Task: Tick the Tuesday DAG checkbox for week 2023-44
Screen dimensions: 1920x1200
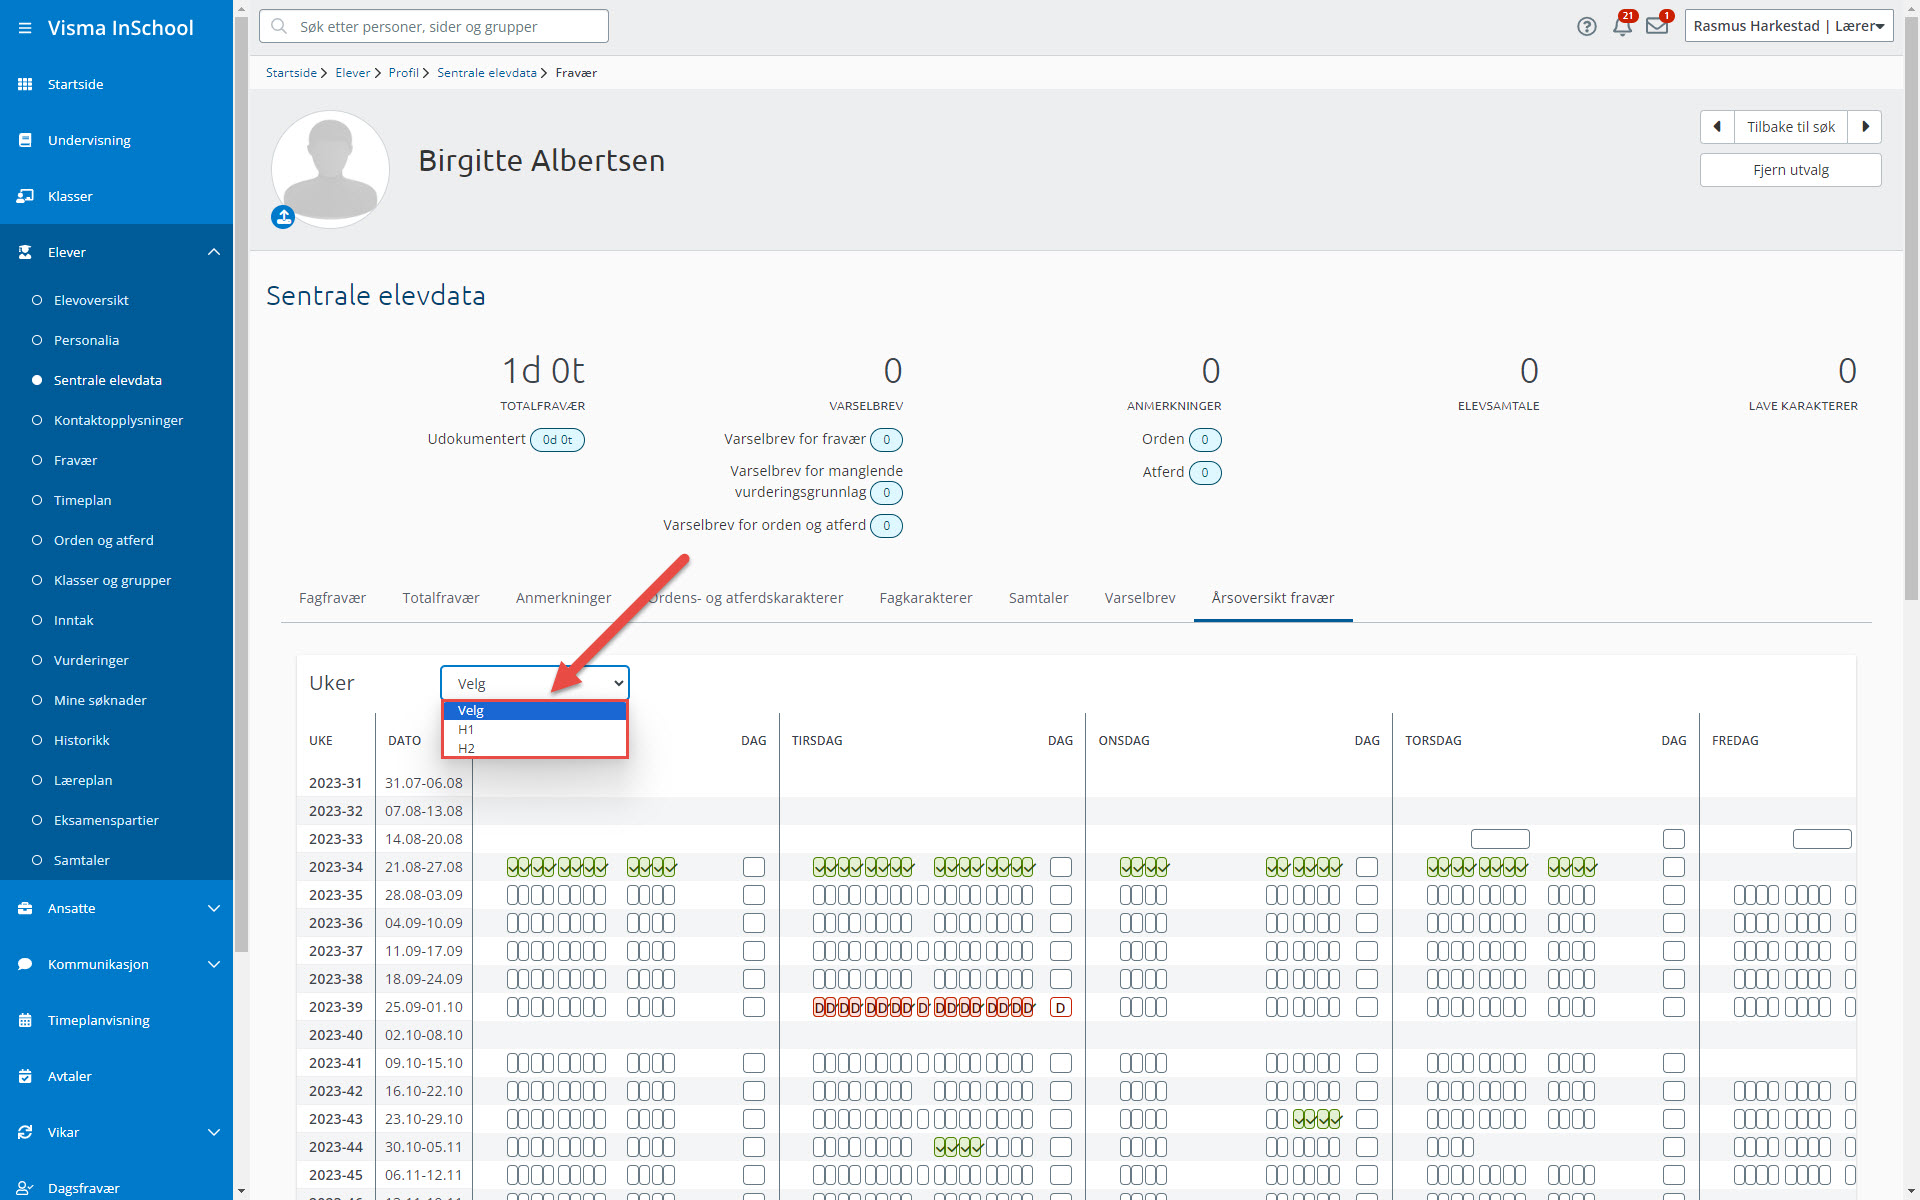Action: coord(1061,1147)
